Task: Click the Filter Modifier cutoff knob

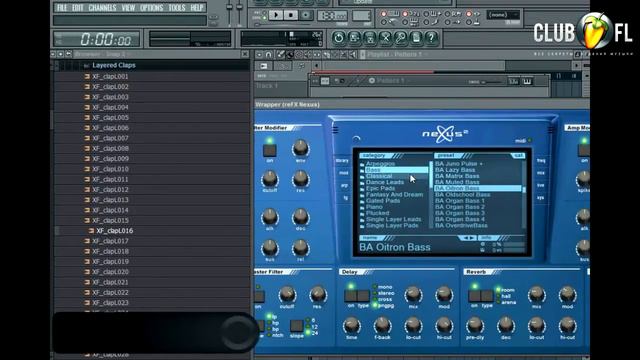Action: tap(269, 179)
